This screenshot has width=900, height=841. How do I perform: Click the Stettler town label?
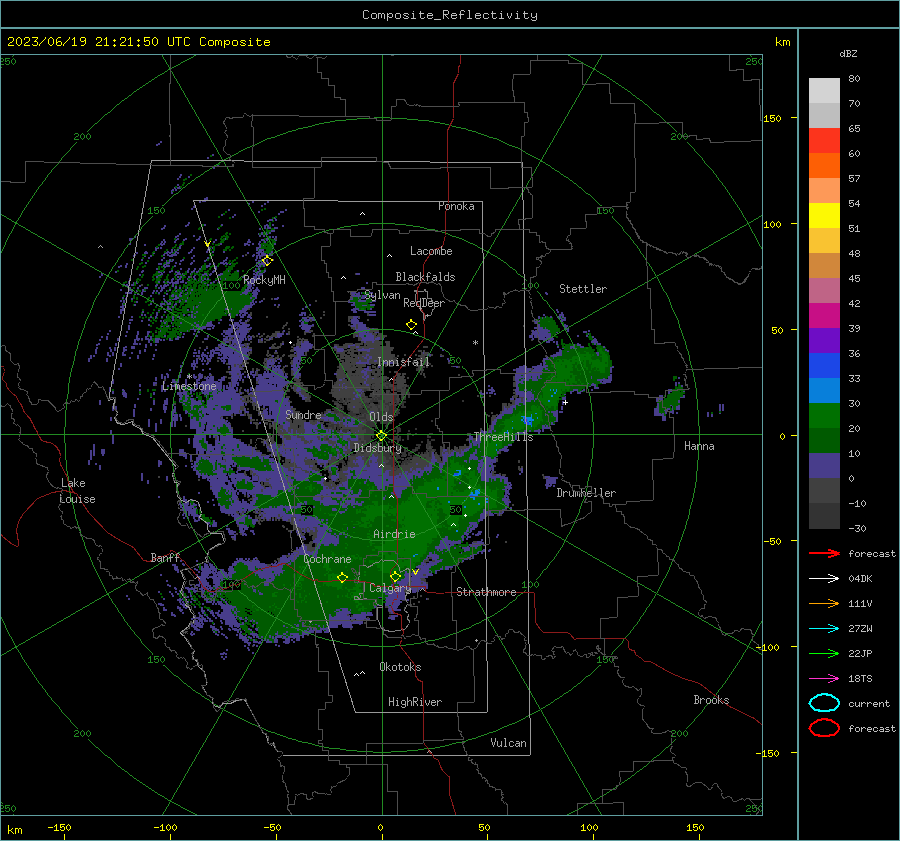[583, 289]
